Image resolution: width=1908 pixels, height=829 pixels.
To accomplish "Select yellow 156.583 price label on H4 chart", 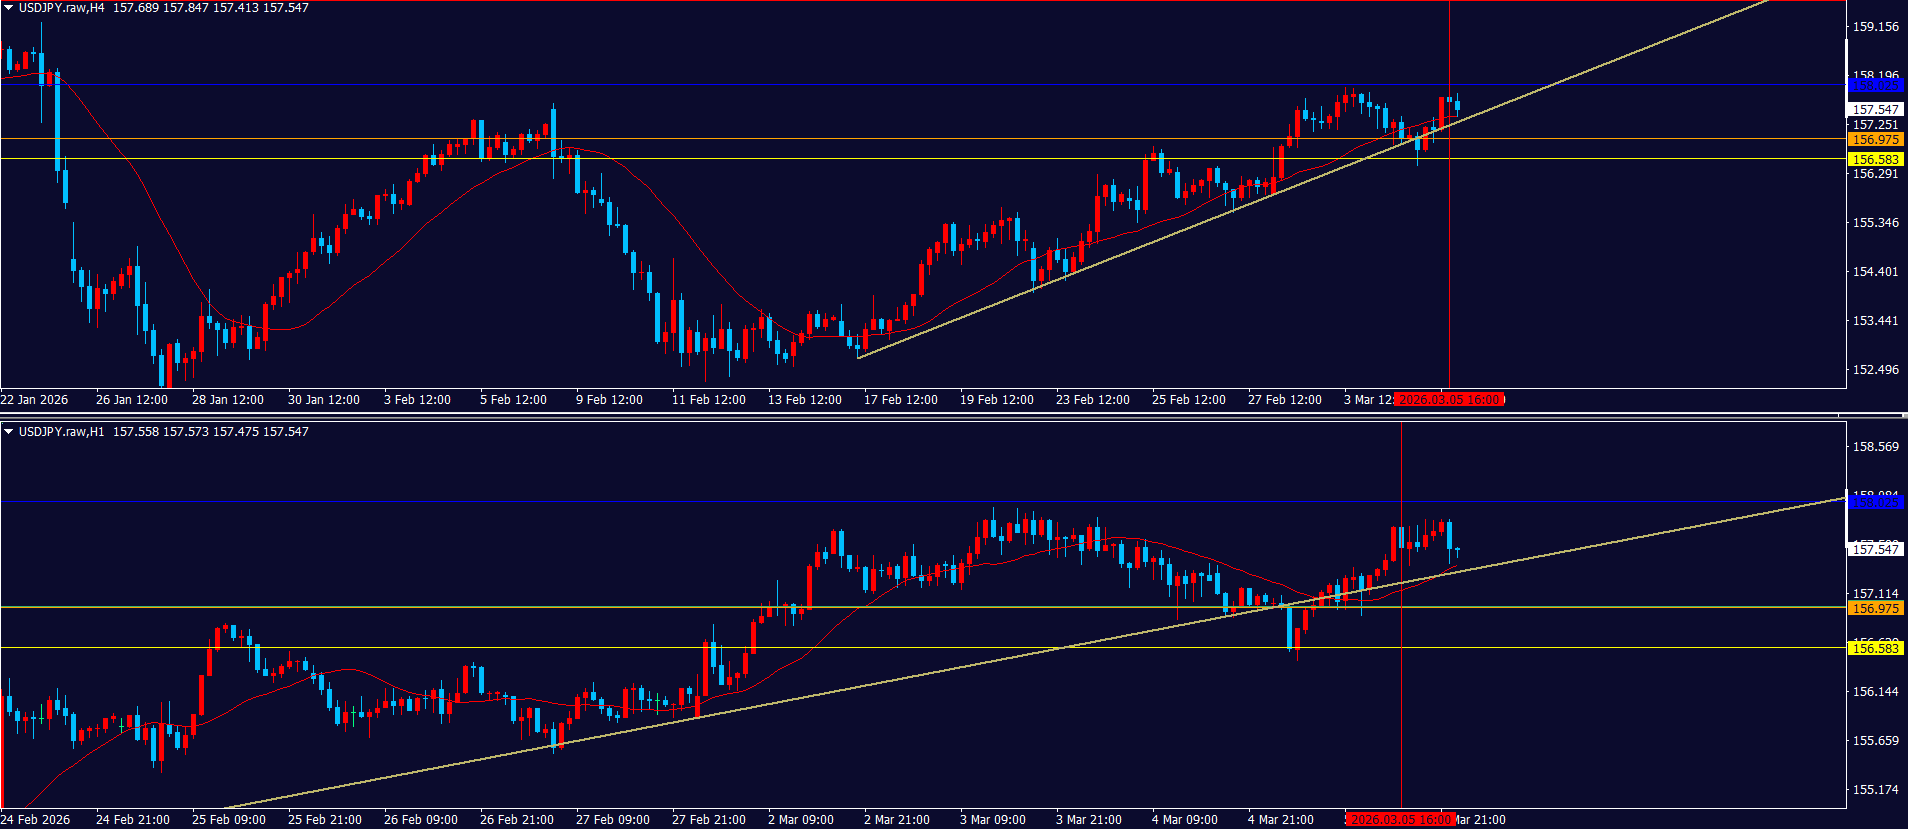I will pos(1875,160).
